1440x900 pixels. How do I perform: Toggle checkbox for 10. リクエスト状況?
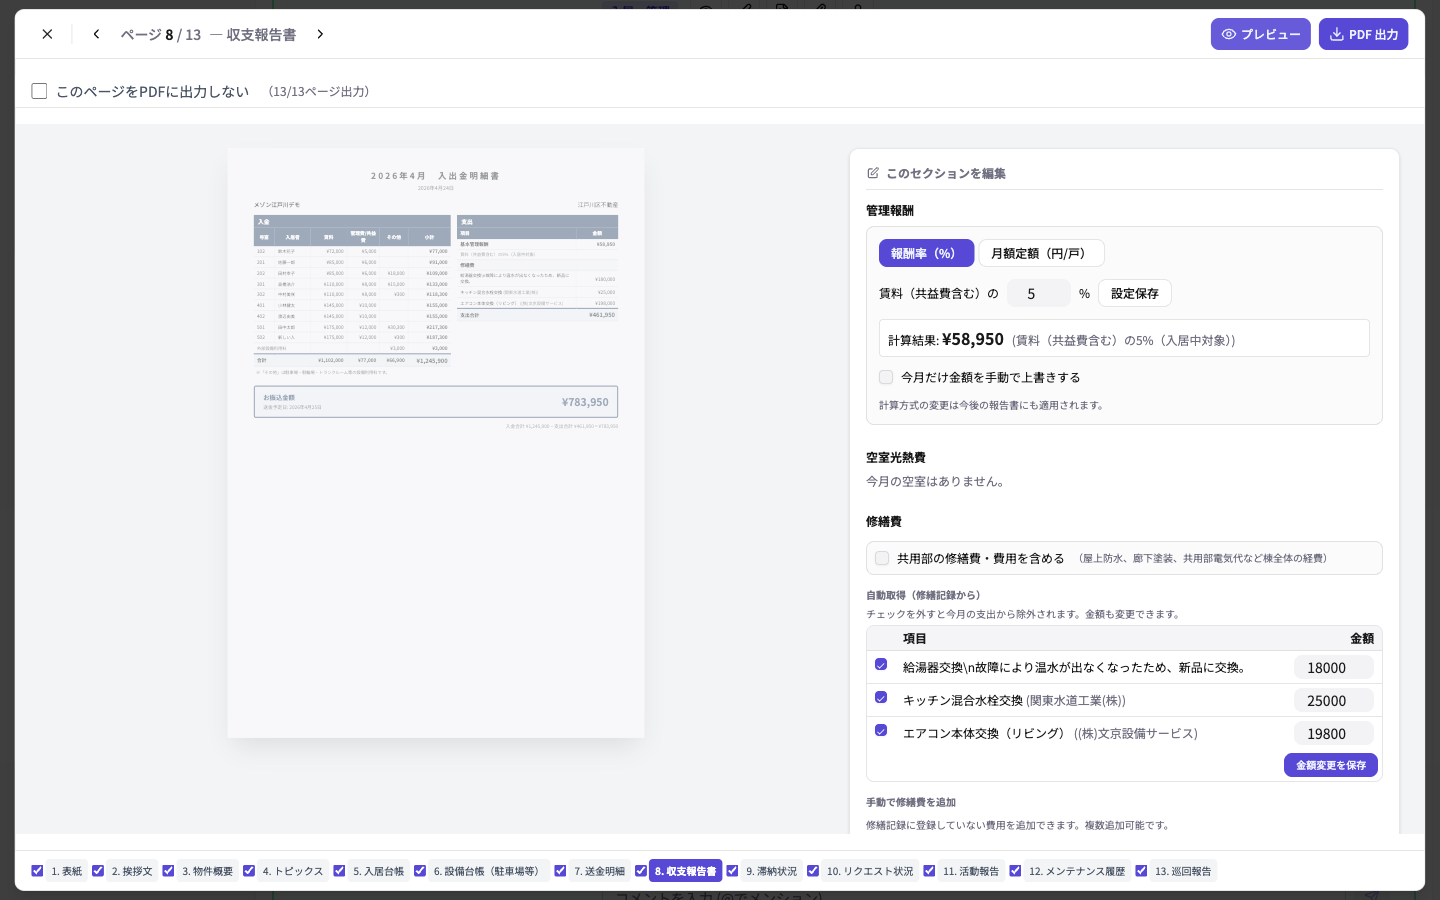pos(813,871)
